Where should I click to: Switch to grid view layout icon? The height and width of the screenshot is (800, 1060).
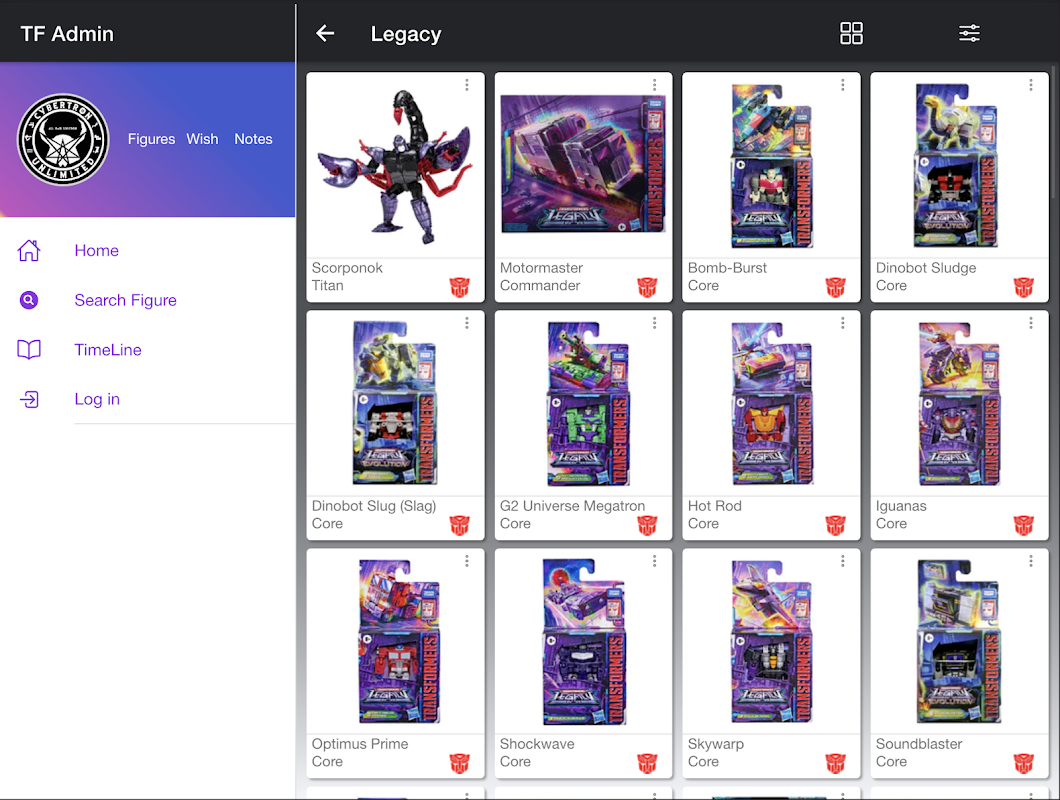pos(851,33)
